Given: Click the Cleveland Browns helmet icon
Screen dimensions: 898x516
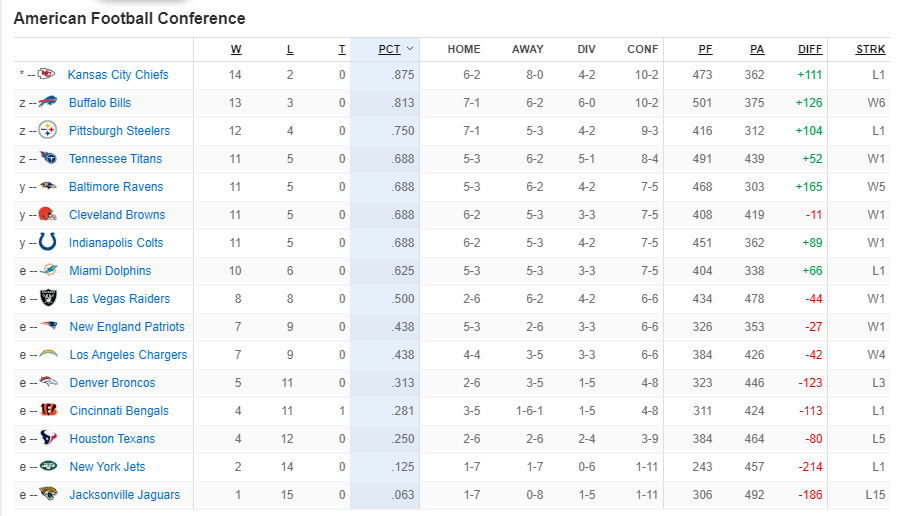Looking at the screenshot, I should coord(48,215).
